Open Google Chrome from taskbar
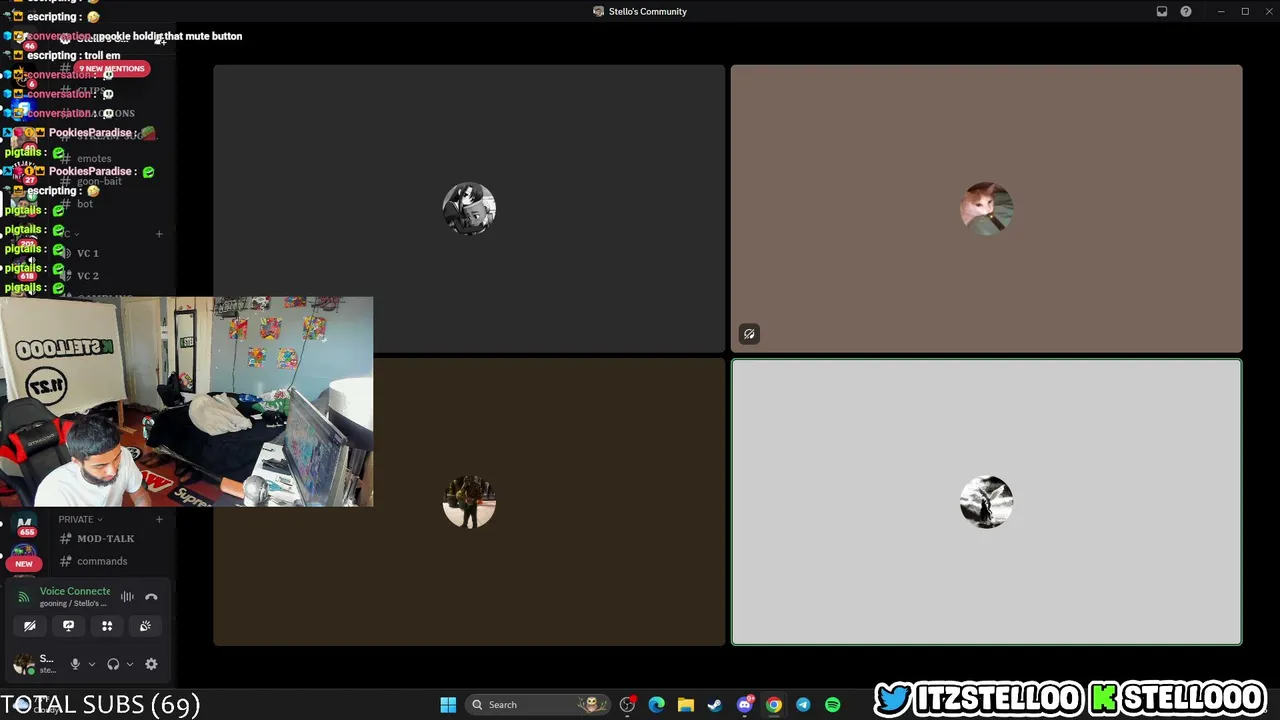 pos(774,705)
